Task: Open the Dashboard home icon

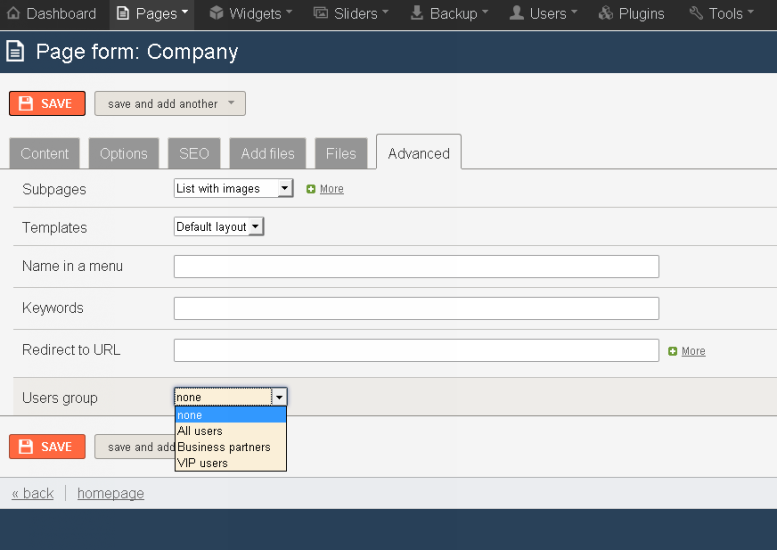Action: pos(13,13)
